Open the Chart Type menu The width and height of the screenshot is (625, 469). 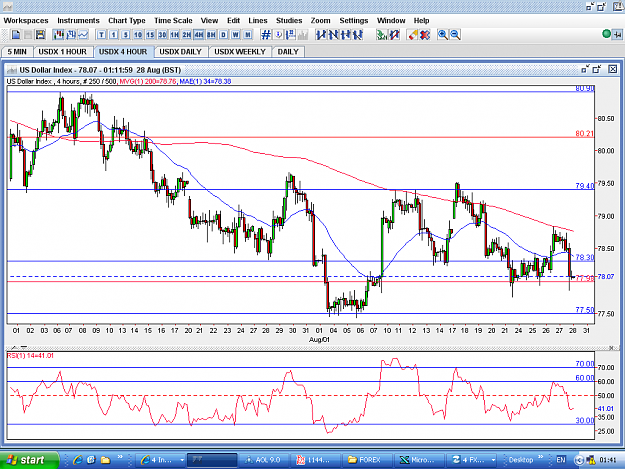click(127, 21)
